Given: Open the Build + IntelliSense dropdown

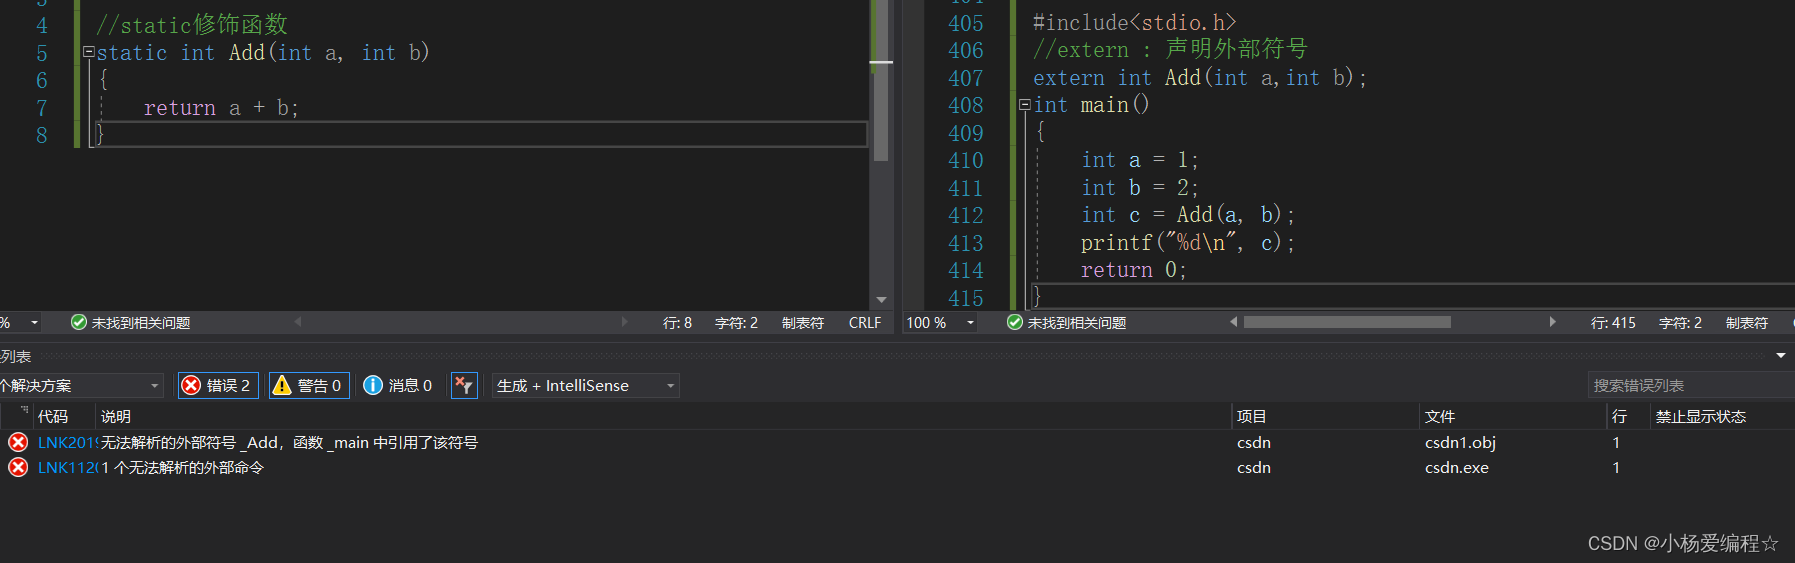Looking at the screenshot, I should (x=585, y=385).
